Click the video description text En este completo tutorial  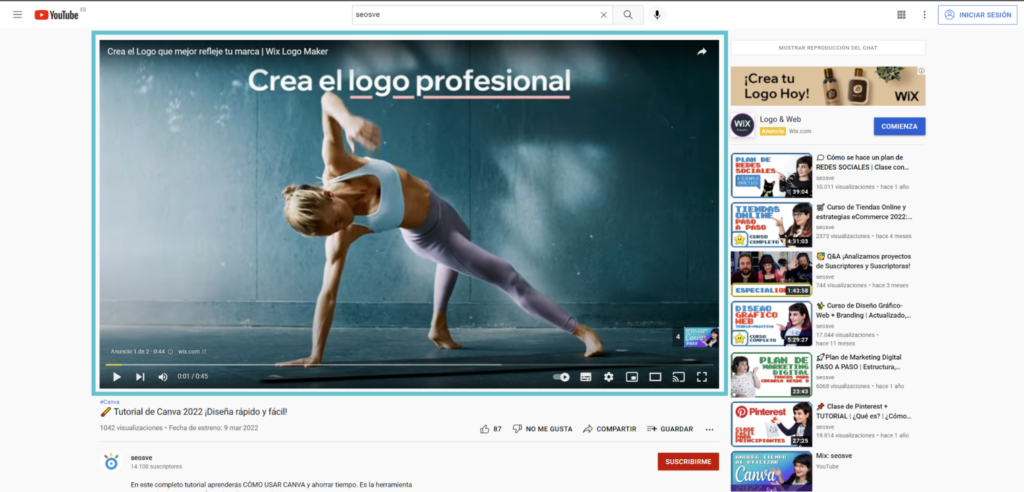point(271,485)
